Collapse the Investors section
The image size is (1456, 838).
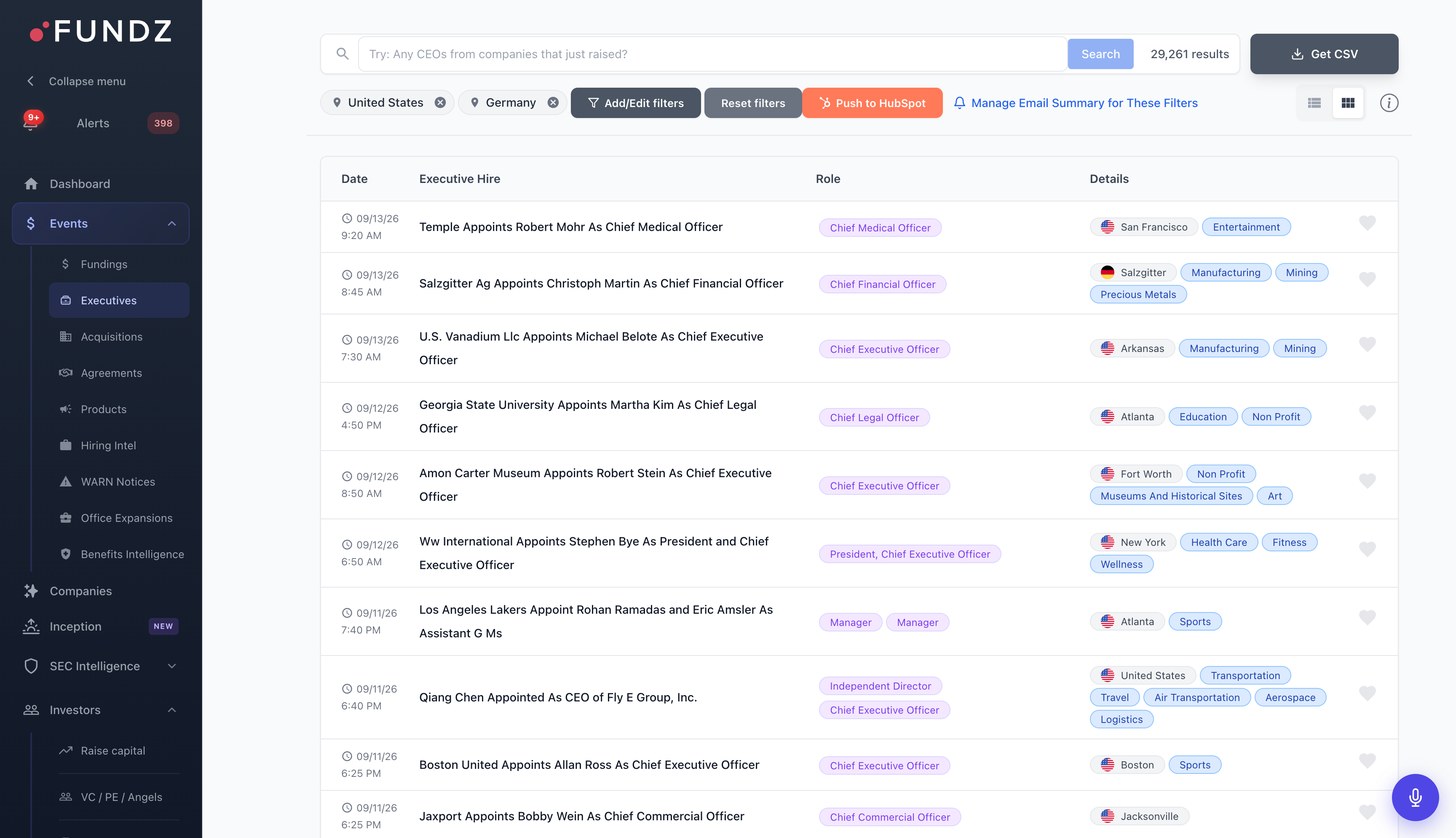pyautogui.click(x=172, y=710)
